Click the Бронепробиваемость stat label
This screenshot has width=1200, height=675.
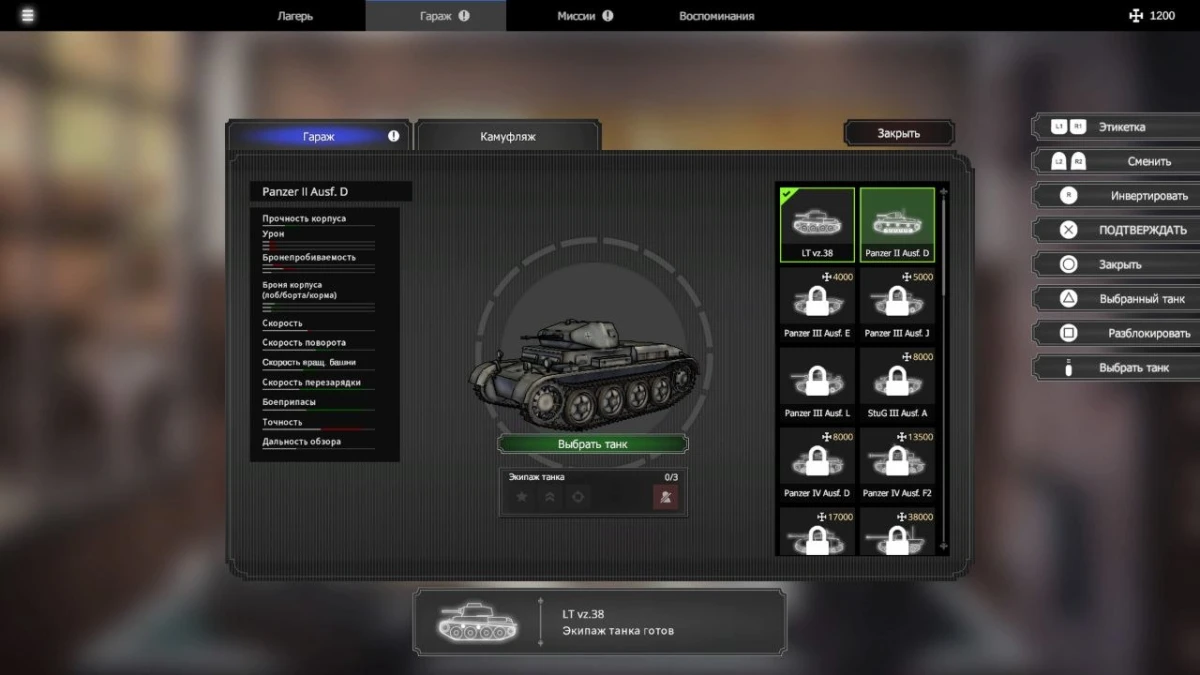[309, 257]
